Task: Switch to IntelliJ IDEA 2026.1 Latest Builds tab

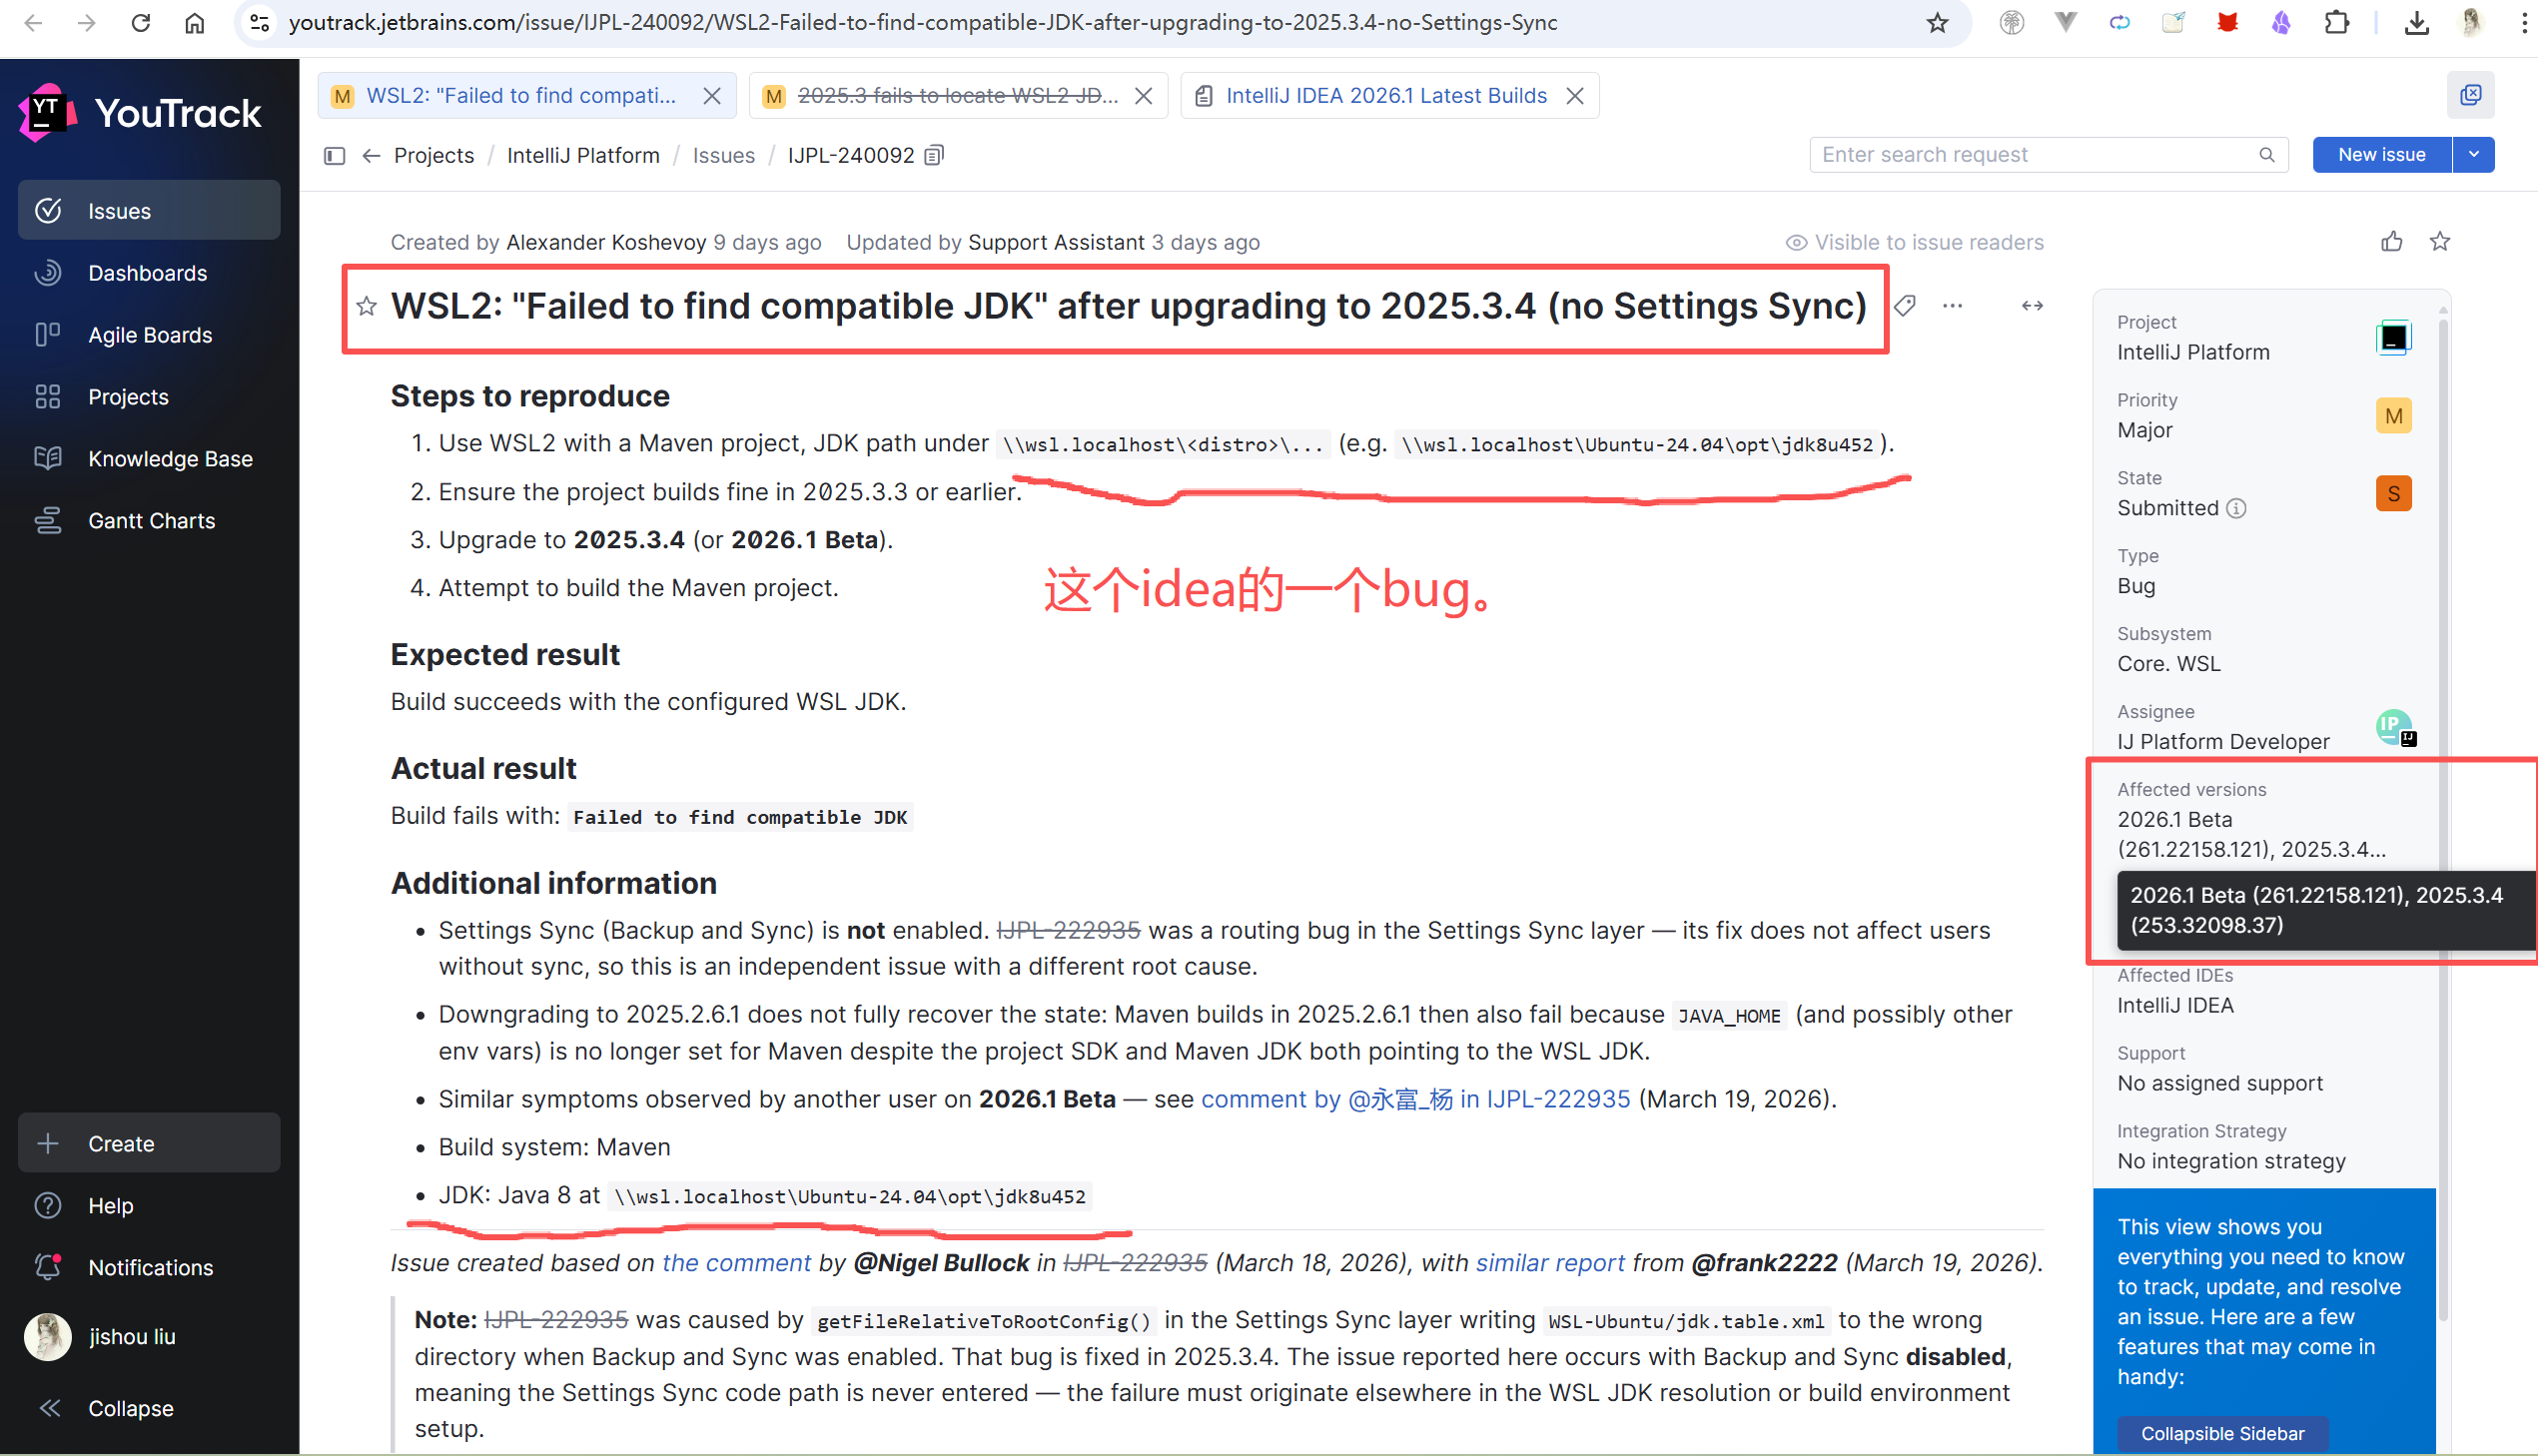Action: [x=1385, y=95]
